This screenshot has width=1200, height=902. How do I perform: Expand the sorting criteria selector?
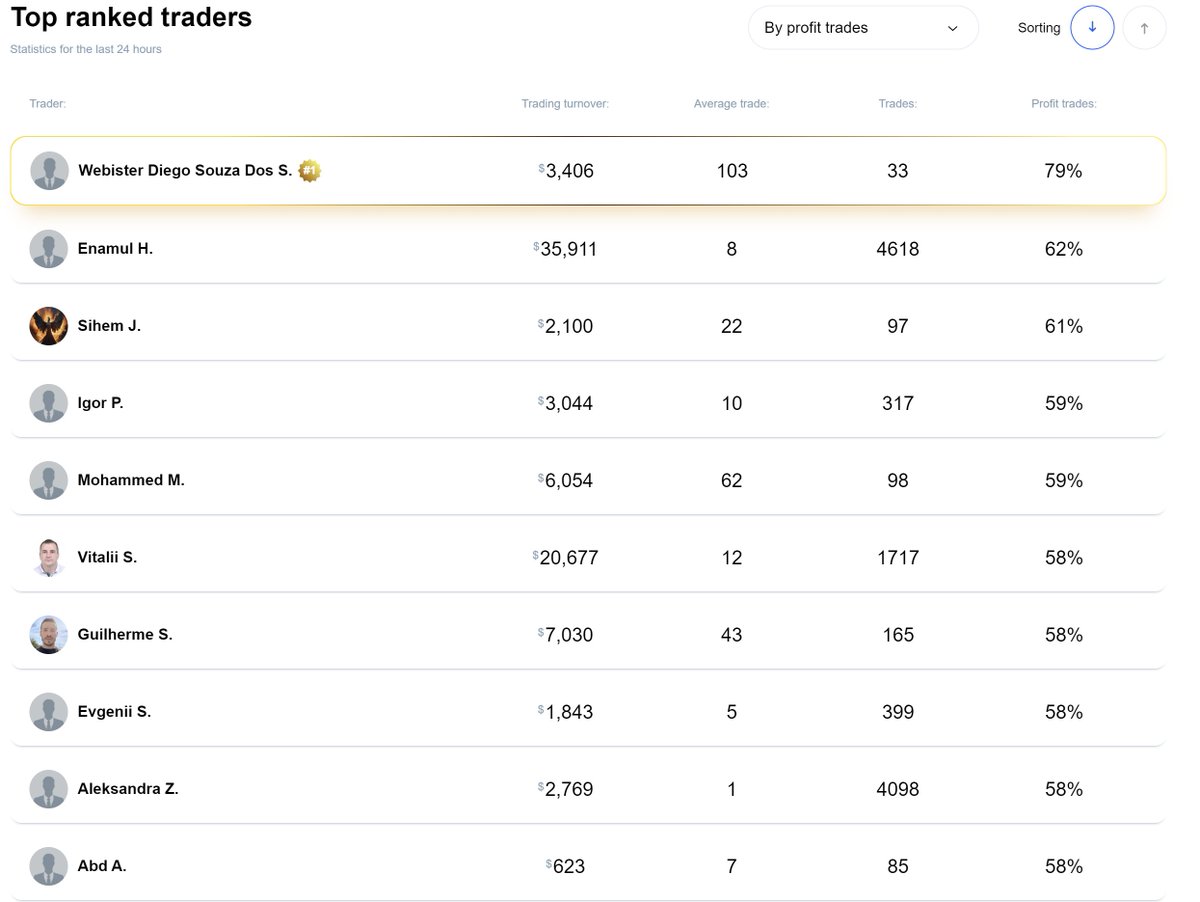coord(863,27)
